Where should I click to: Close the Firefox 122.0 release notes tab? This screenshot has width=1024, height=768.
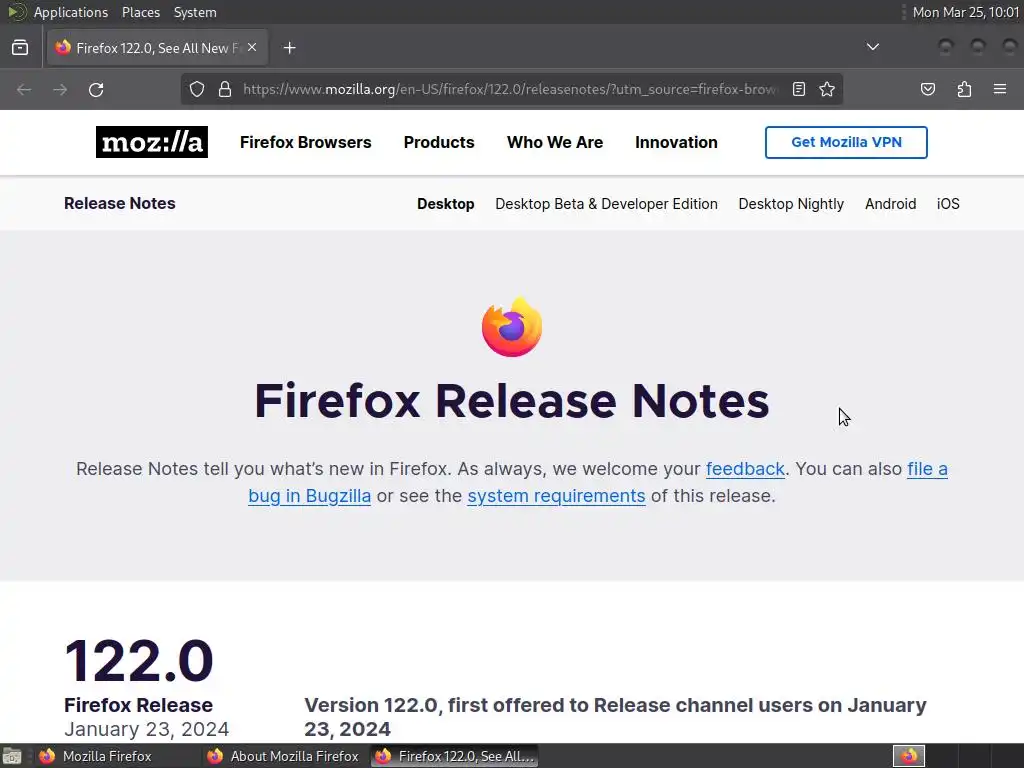(252, 47)
